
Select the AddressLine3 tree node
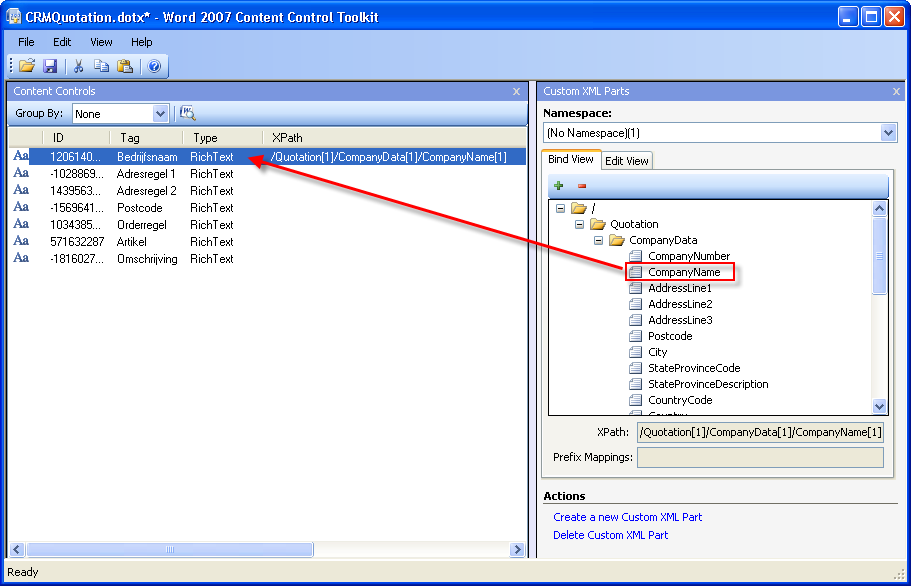click(x=680, y=320)
